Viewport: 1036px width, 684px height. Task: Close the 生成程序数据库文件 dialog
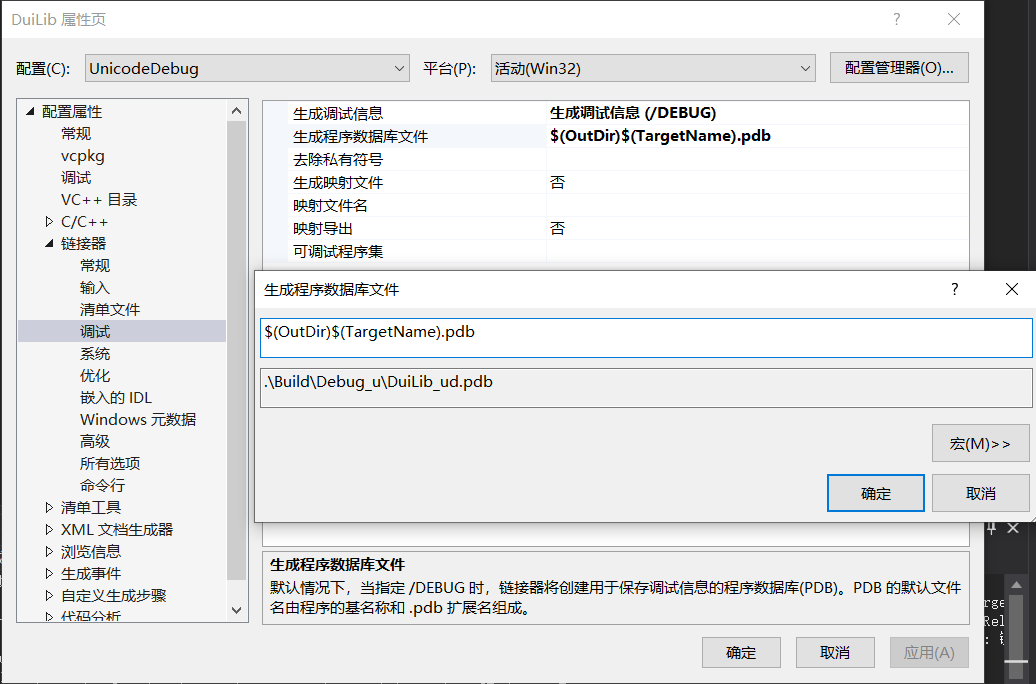point(1011,289)
